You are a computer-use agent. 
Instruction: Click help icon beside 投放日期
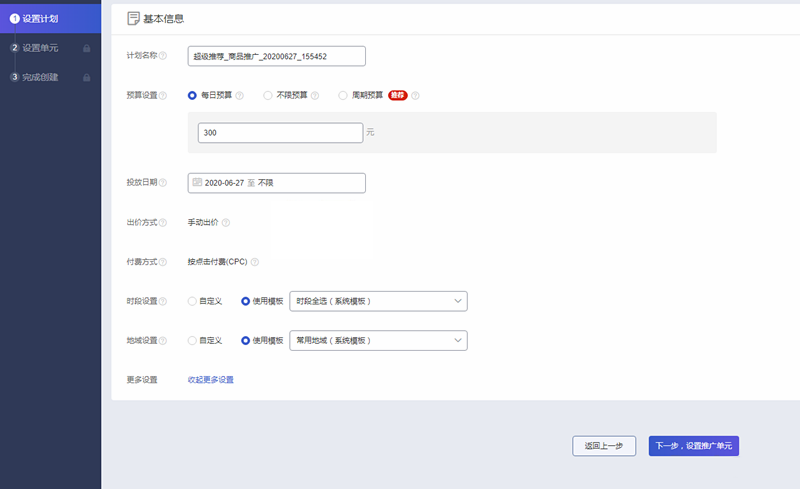[x=163, y=183]
